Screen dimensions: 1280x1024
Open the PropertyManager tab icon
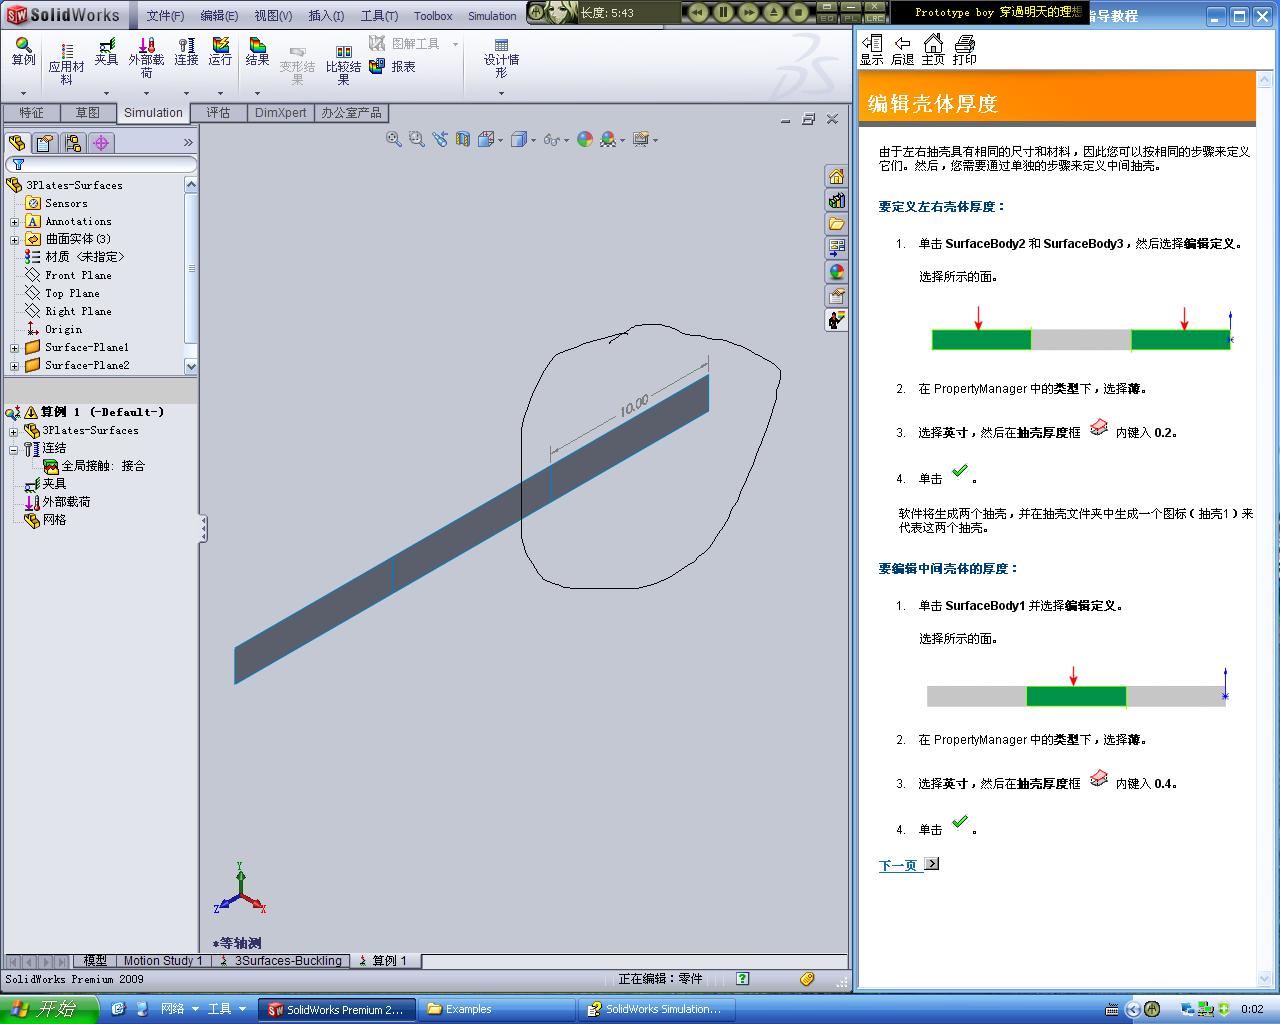pyautogui.click(x=45, y=143)
